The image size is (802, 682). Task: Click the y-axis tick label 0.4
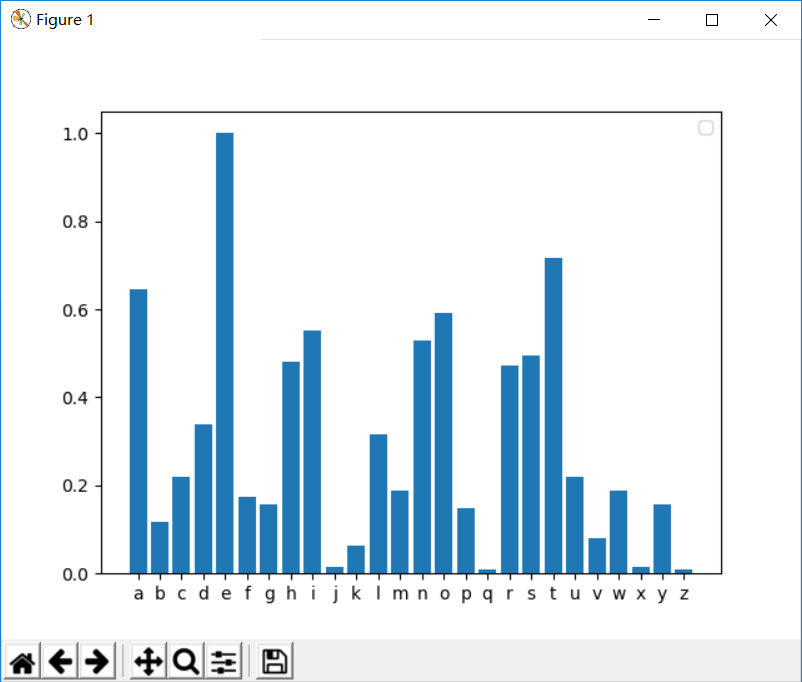point(75,398)
